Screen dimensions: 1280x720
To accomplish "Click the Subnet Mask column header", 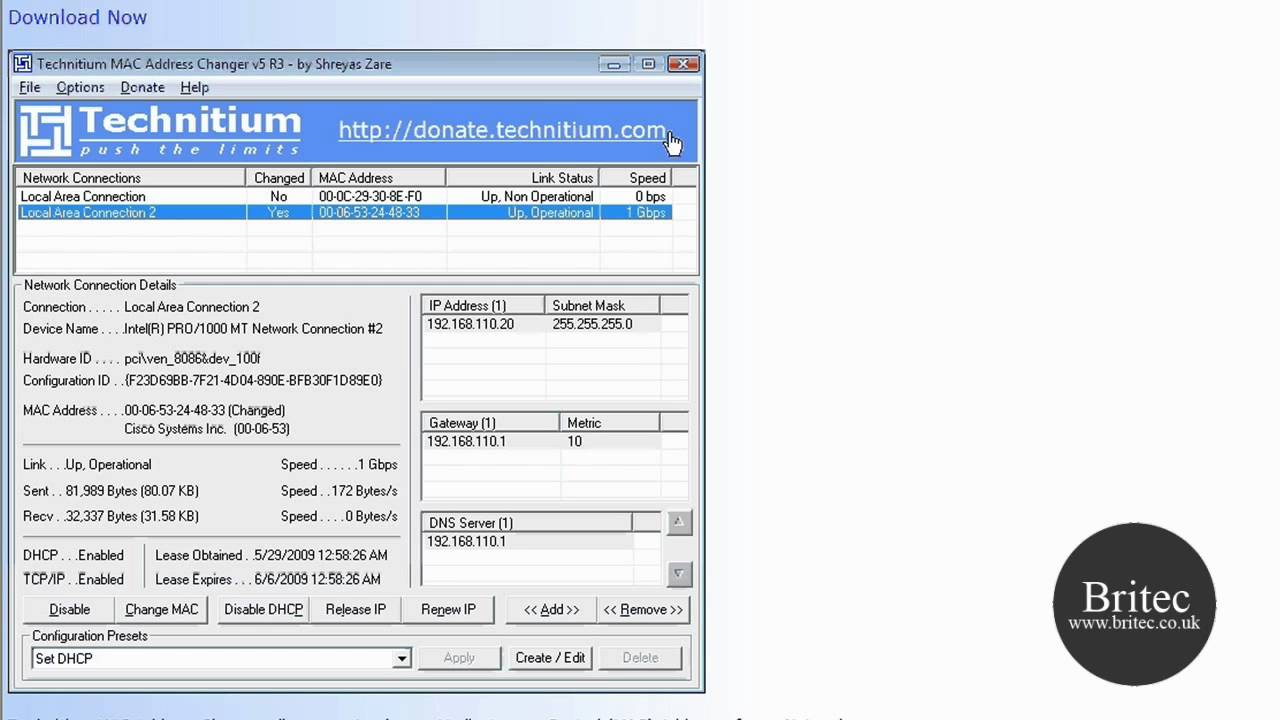I will click(602, 306).
